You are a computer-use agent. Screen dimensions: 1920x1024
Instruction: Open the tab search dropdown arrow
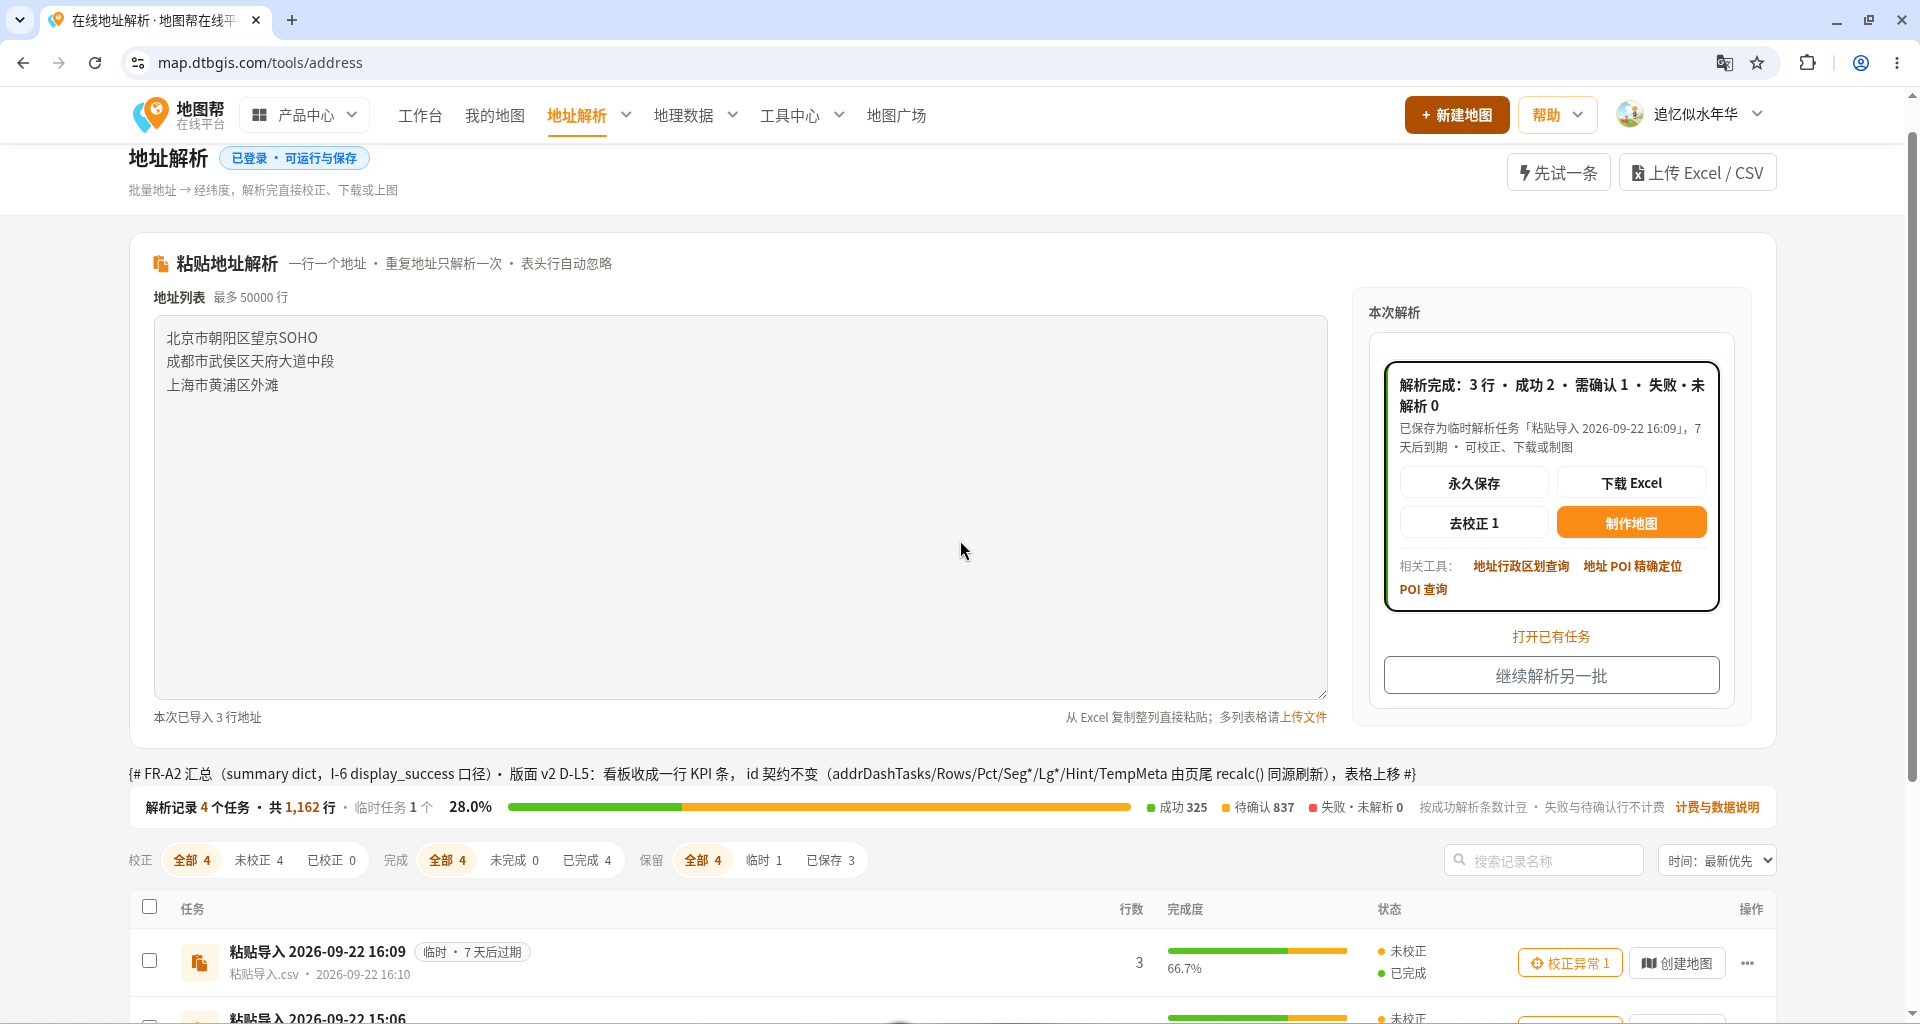pos(20,20)
